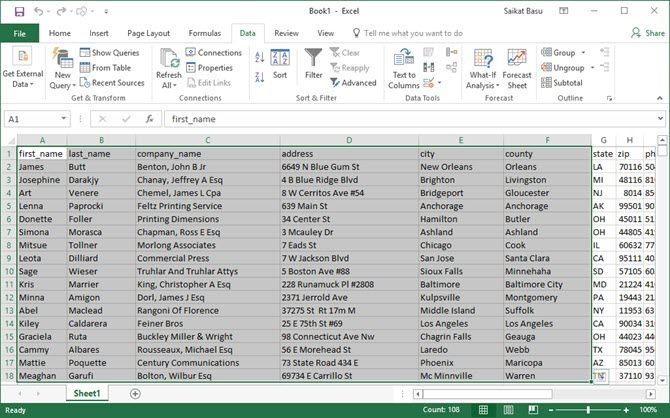The width and height of the screenshot is (670, 418).
Task: Select column C header
Action: pos(207,140)
